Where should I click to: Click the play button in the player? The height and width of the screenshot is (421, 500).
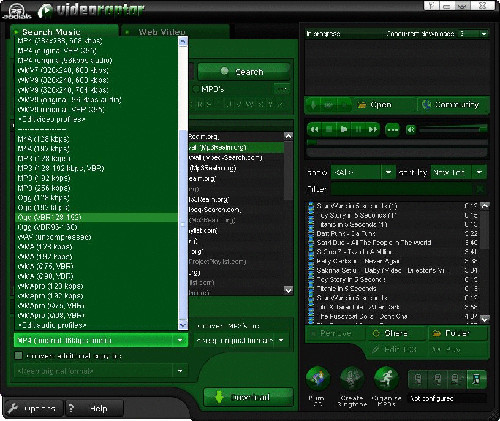tap(344, 129)
